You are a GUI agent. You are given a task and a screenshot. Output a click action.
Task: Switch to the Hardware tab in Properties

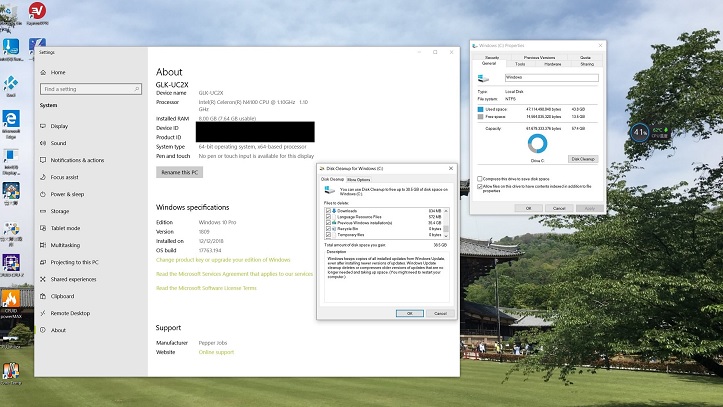coord(552,64)
